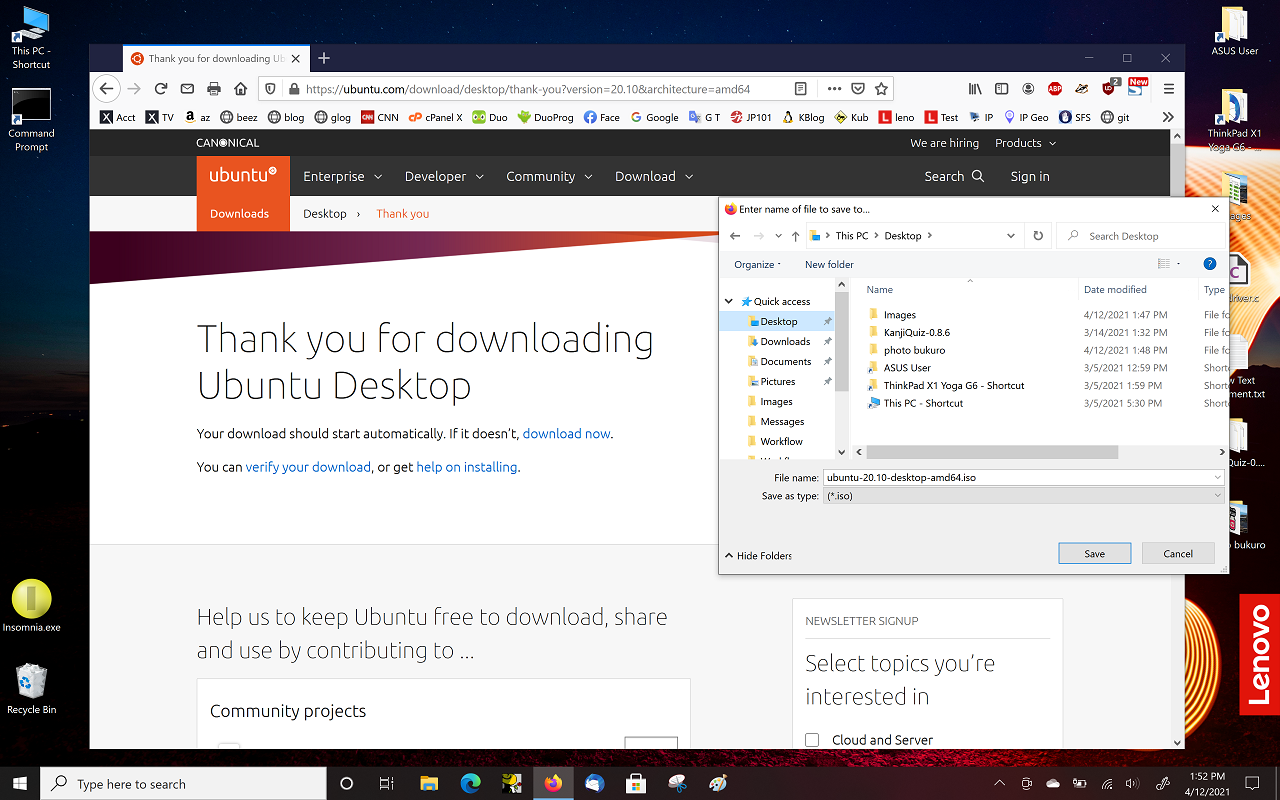This screenshot has height=800, width=1280.
Task: Expand Community menu on Ubuntu site
Action: point(549,176)
